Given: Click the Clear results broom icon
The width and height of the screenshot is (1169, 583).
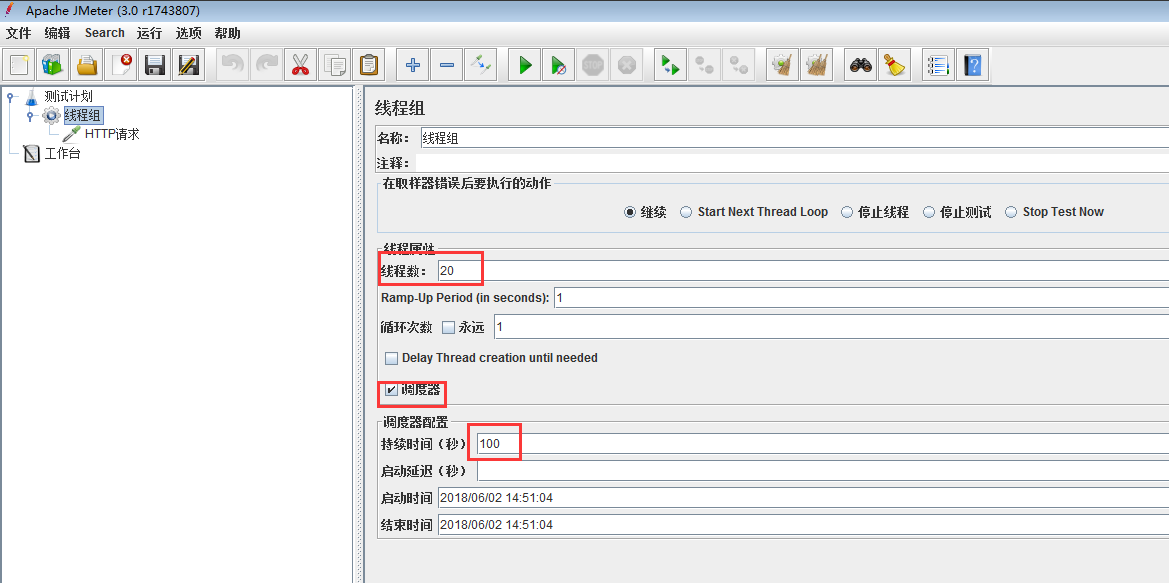Looking at the screenshot, I should point(782,65).
